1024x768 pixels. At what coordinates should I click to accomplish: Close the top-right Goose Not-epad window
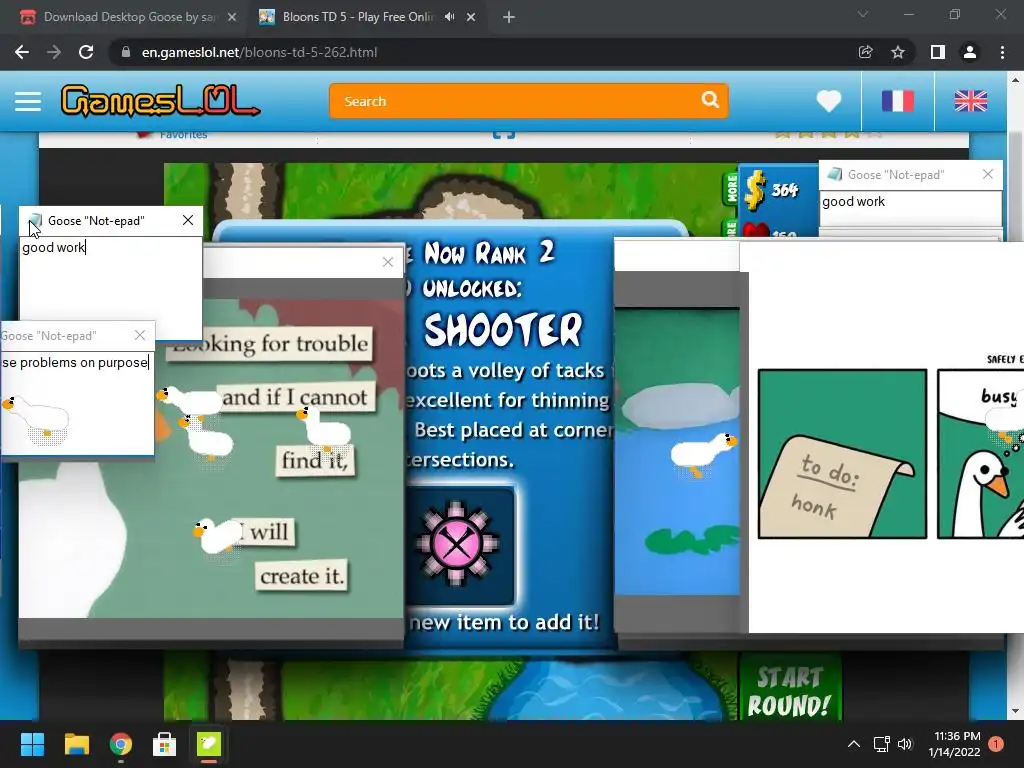click(987, 174)
